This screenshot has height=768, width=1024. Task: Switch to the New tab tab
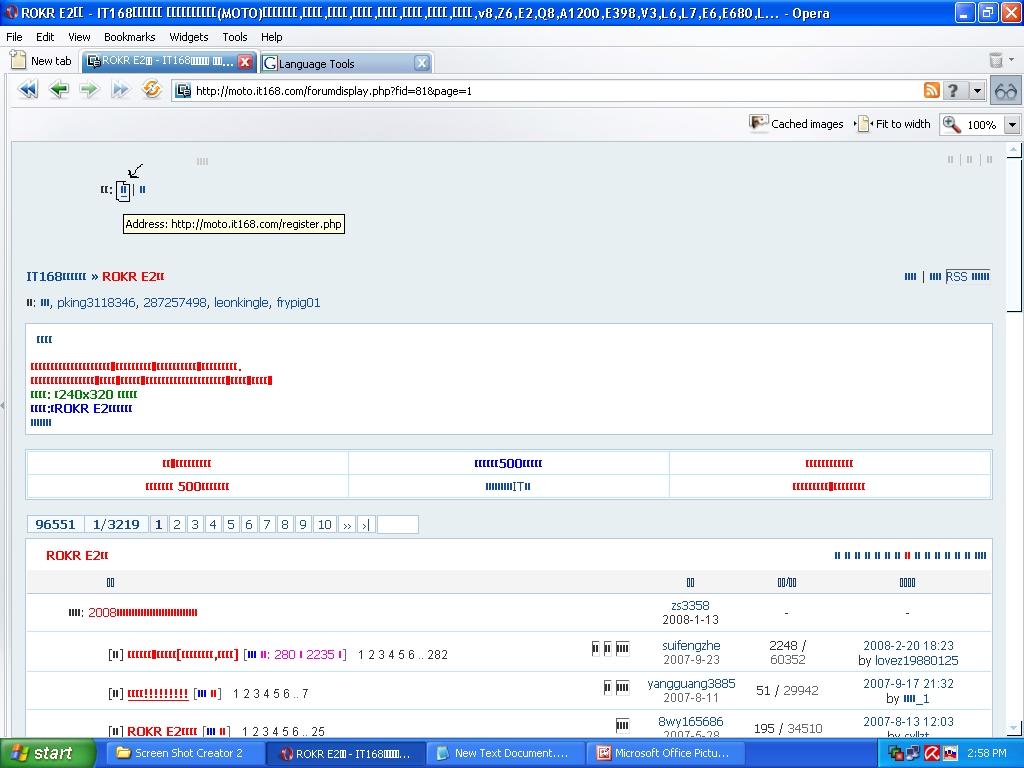[43, 61]
